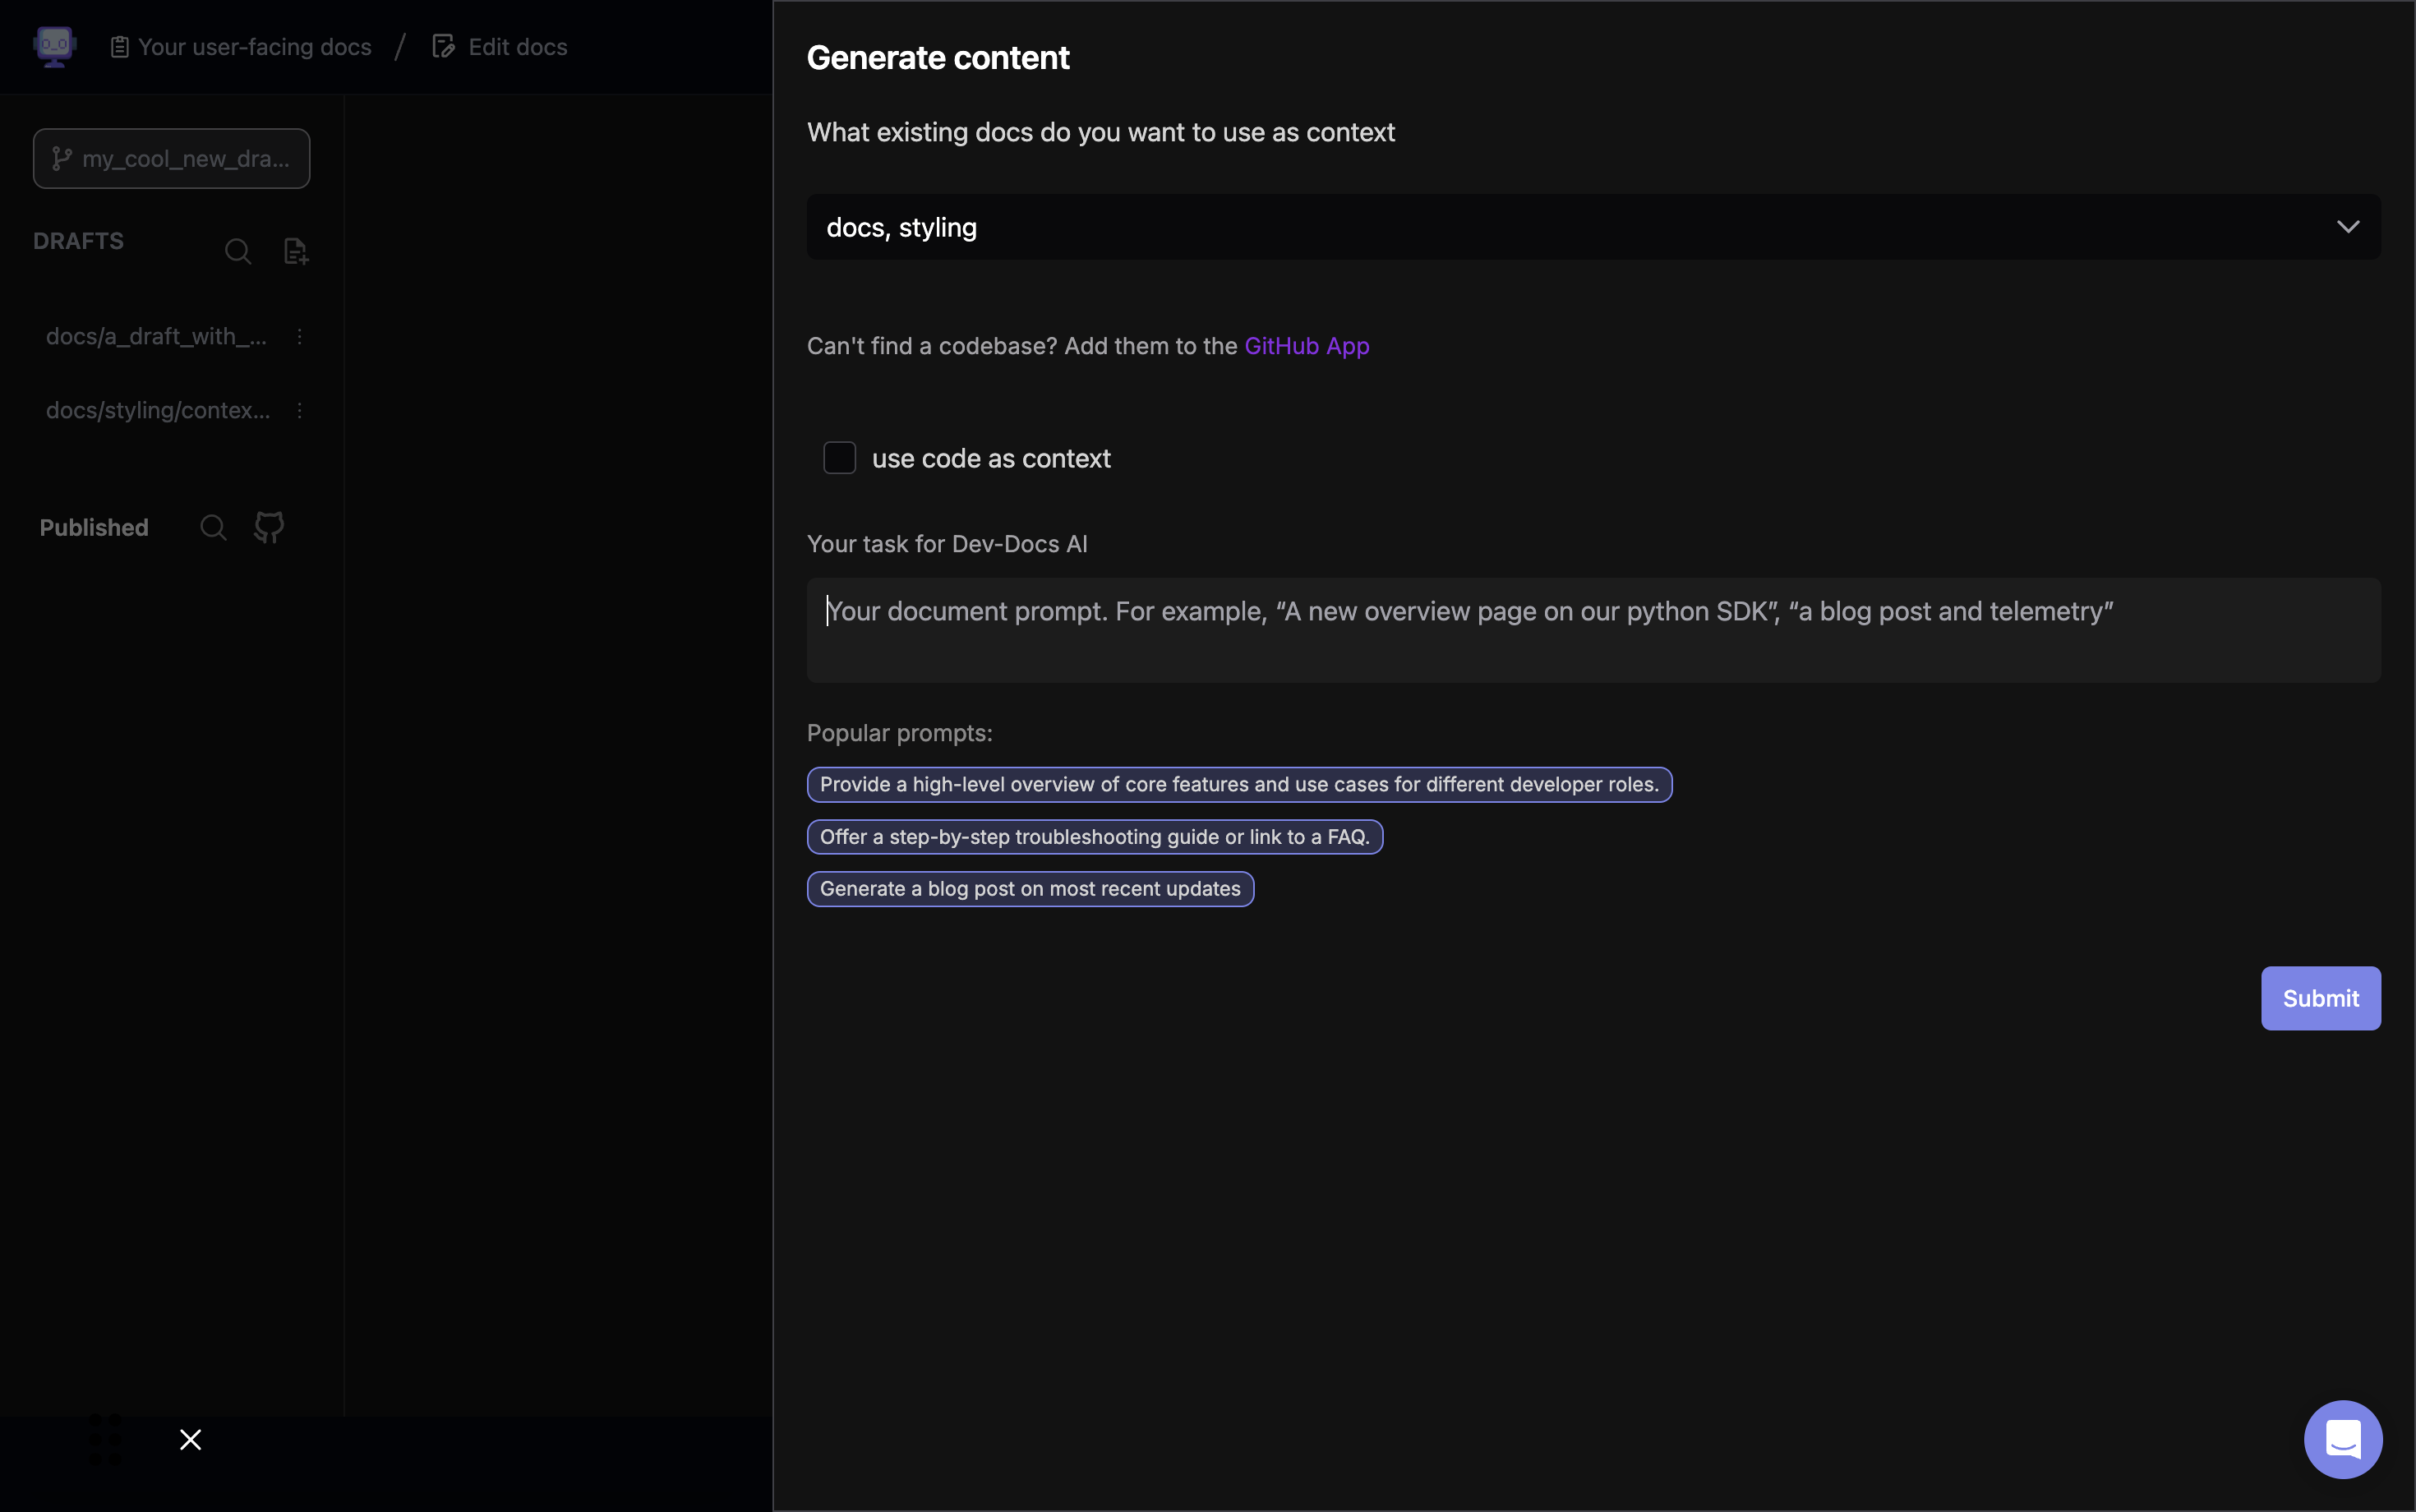Open options menu for docs/styling/contex draft
This screenshot has height=1512, width=2416.
point(299,411)
